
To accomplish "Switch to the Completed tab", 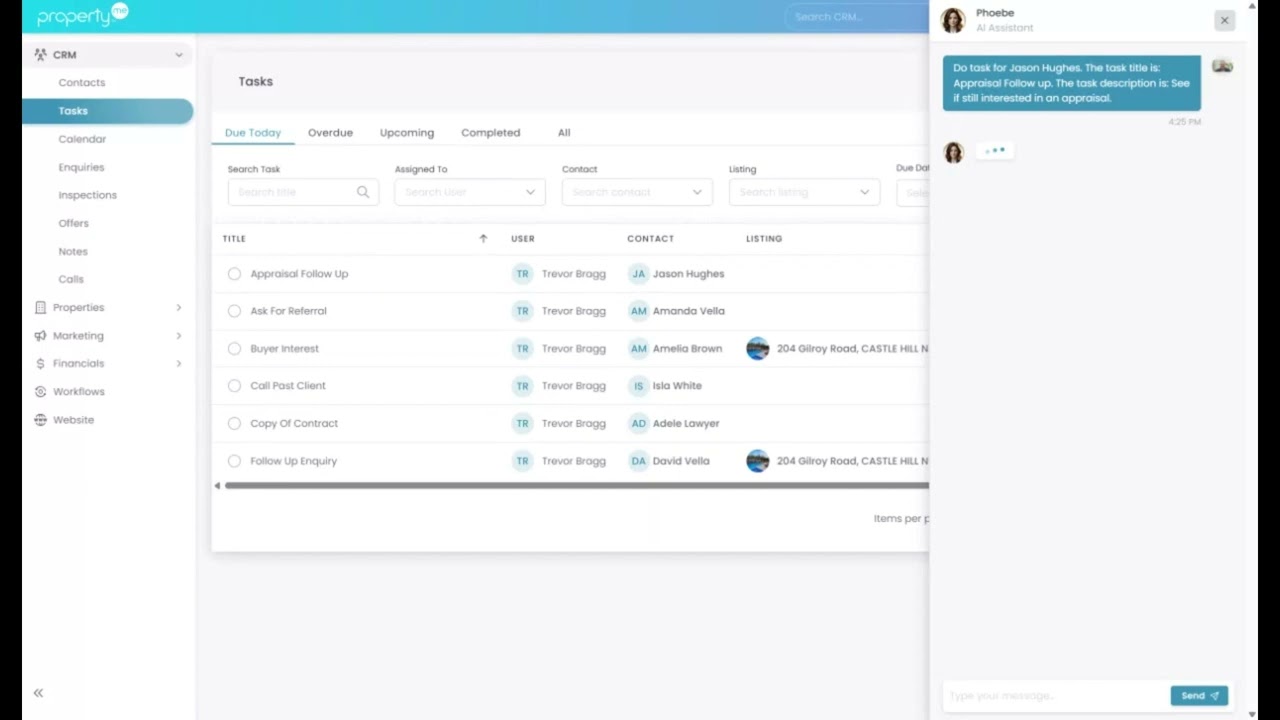I will tap(490, 133).
